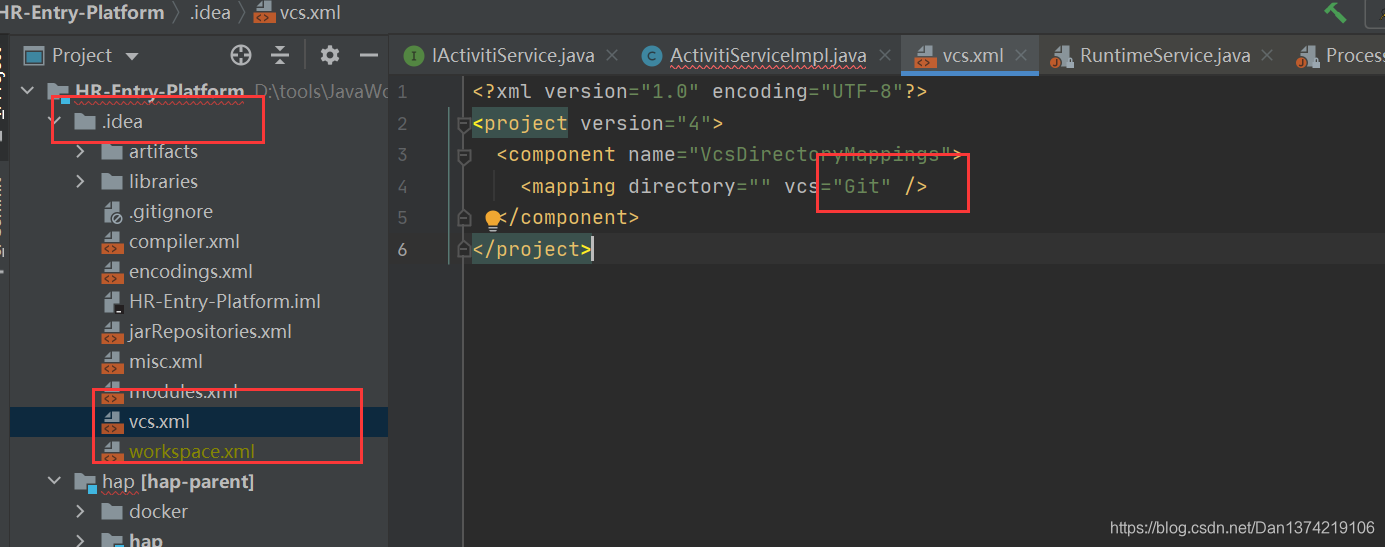The image size is (1385, 547).
Task: Select workspace.xml file
Action: 192,452
